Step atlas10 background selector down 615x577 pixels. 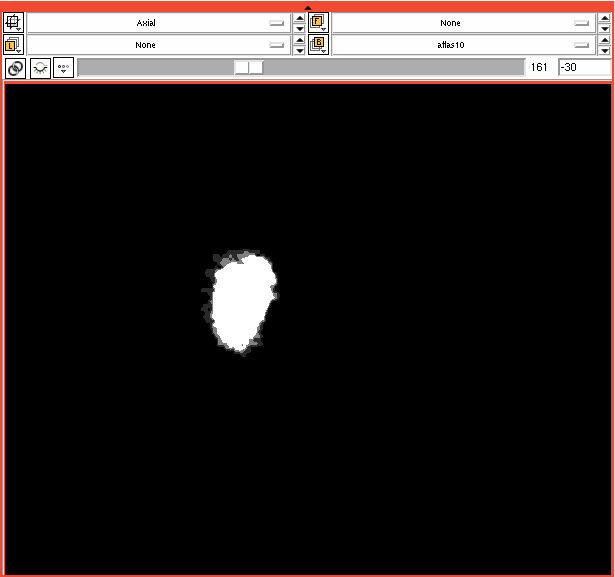pos(605,50)
